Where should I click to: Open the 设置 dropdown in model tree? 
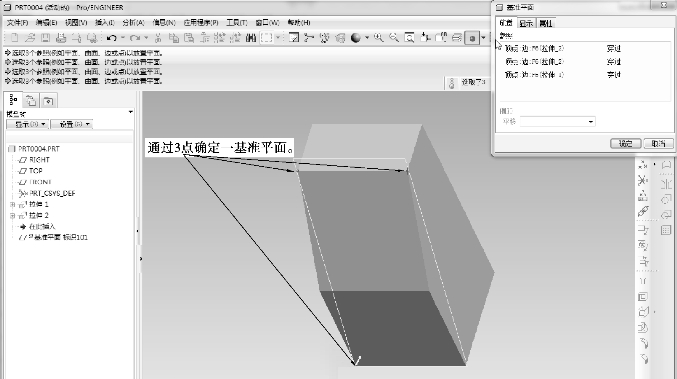[x=71, y=124]
